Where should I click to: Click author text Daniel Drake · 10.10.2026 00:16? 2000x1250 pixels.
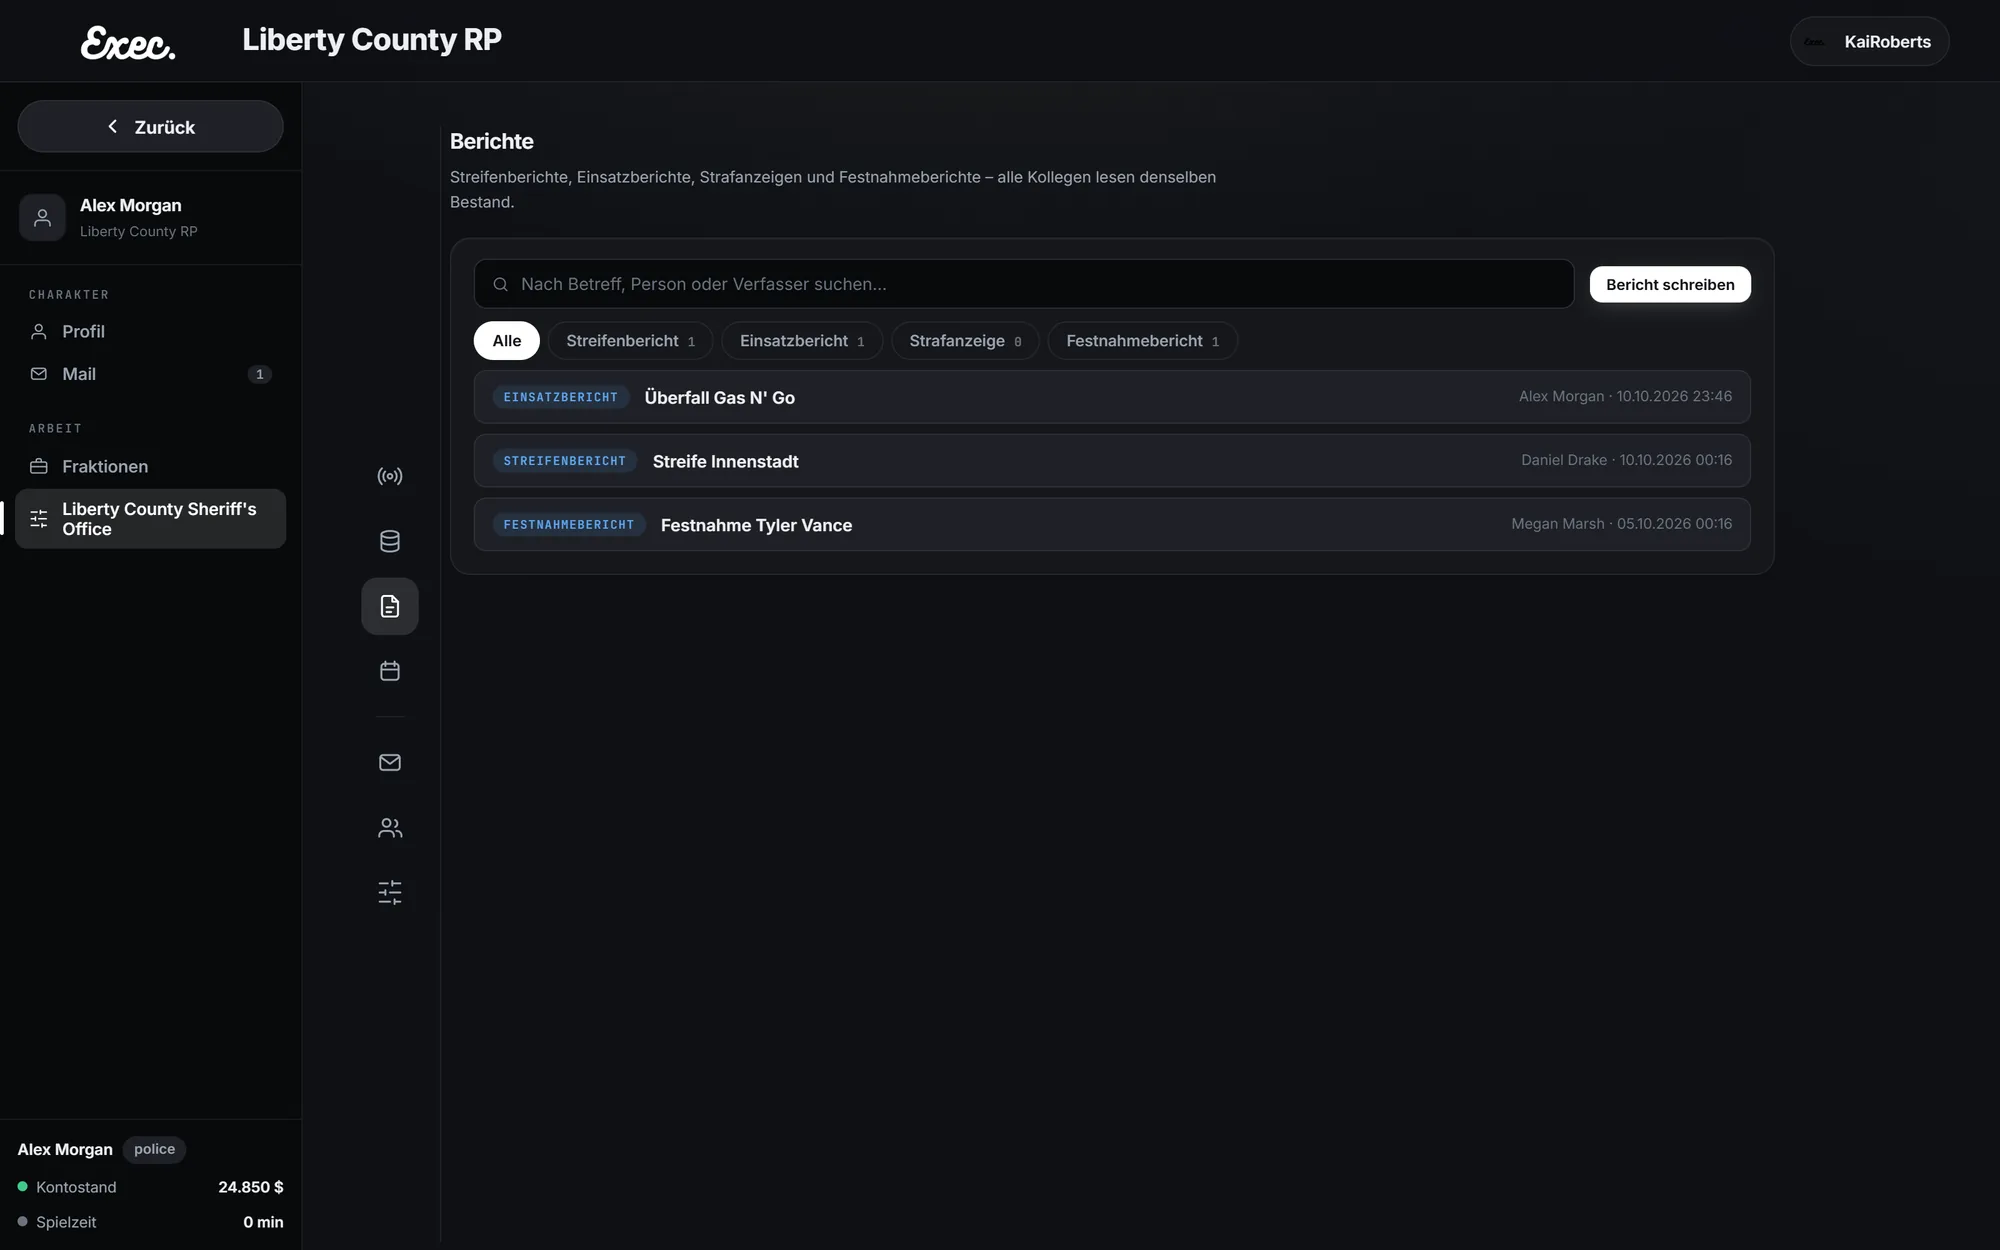(1627, 460)
